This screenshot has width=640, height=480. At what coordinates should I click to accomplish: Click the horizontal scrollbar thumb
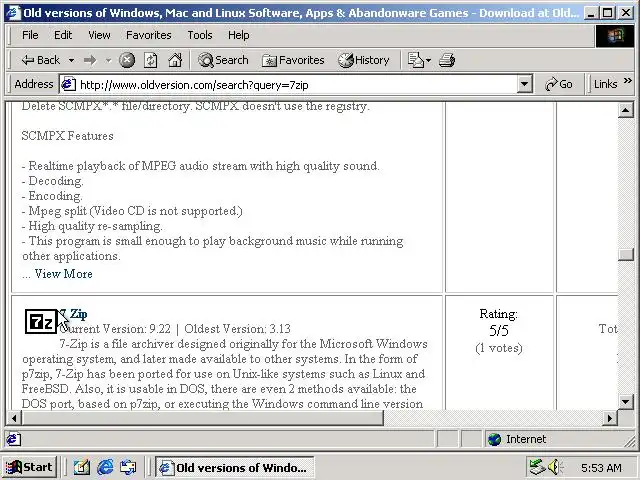pos(203,418)
